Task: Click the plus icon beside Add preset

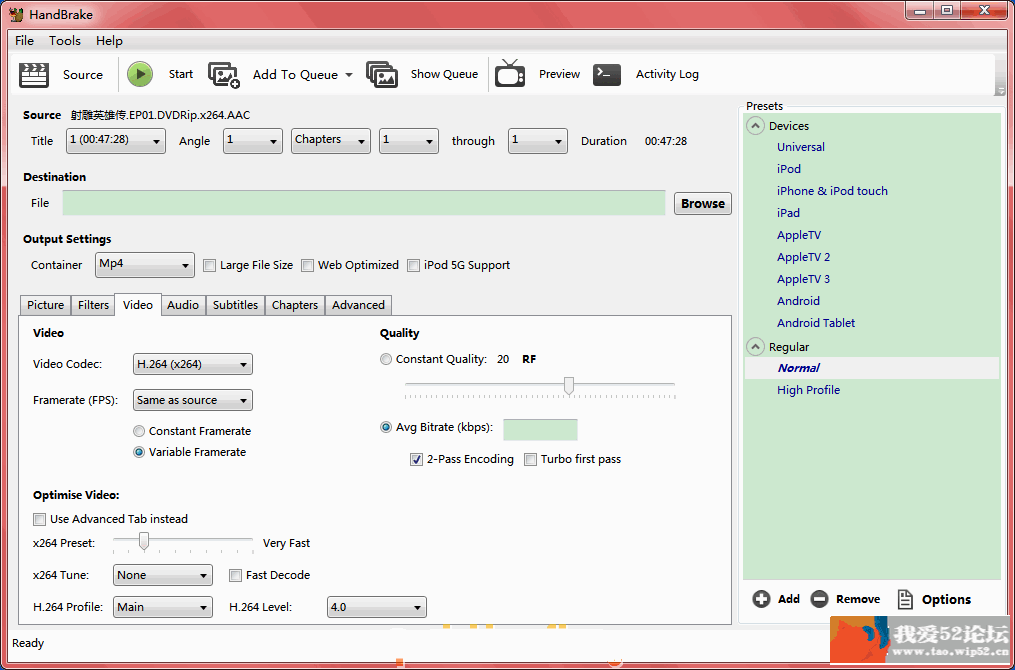Action: click(761, 599)
